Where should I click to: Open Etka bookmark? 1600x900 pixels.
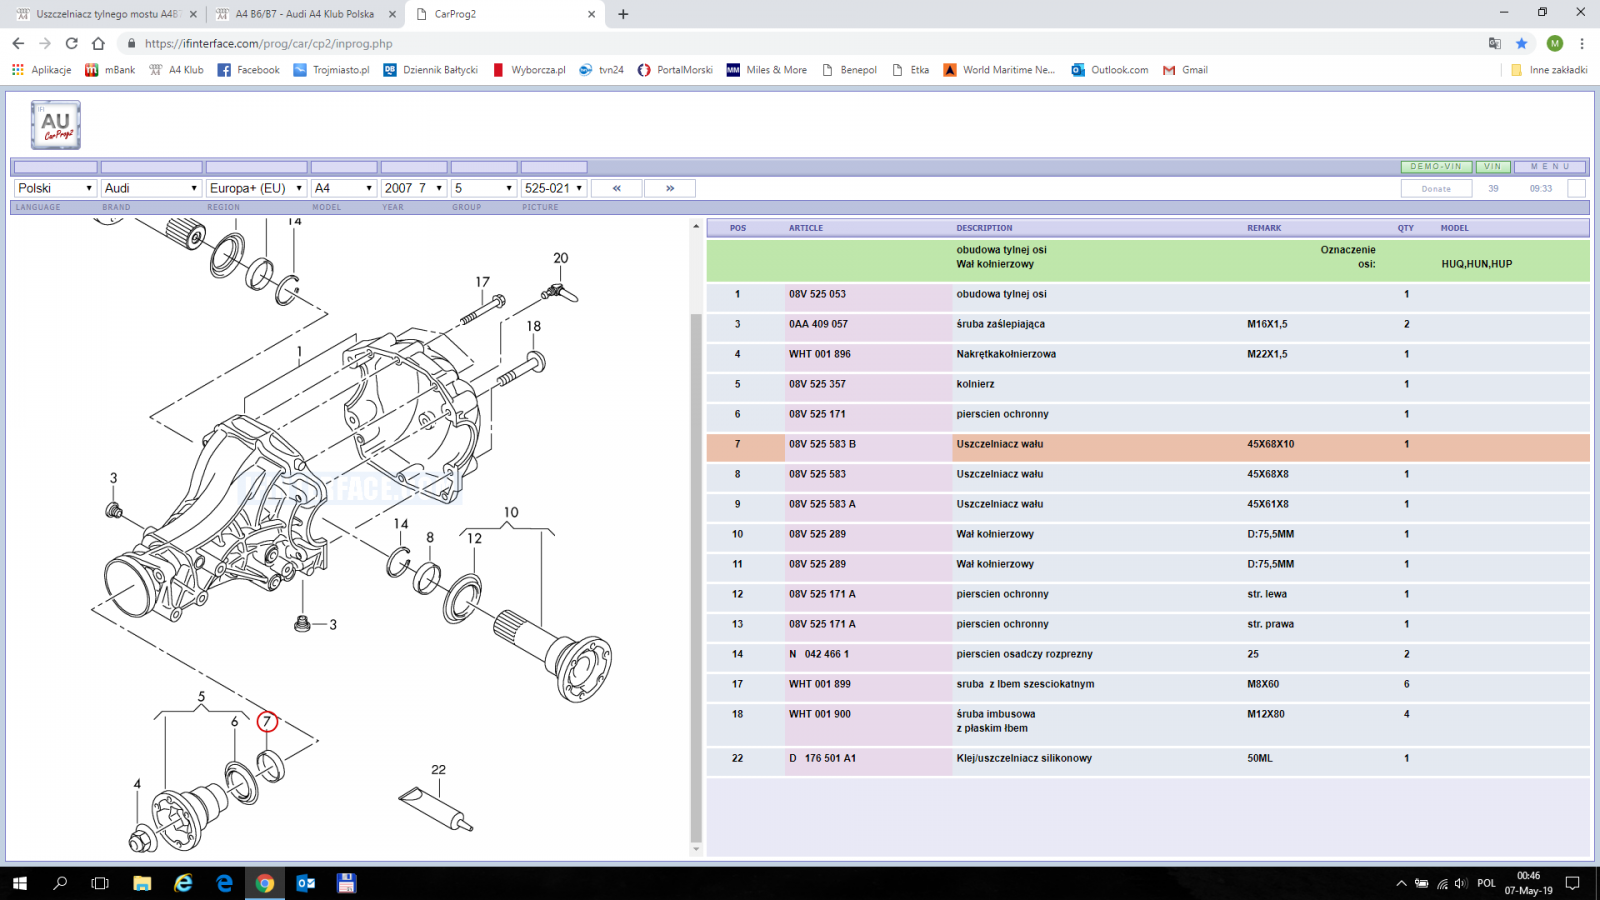click(x=911, y=70)
